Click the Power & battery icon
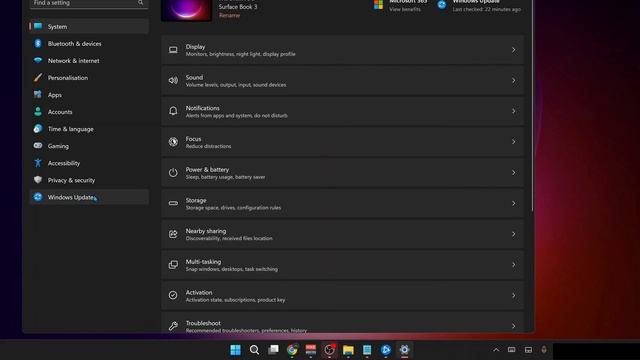 (x=173, y=173)
